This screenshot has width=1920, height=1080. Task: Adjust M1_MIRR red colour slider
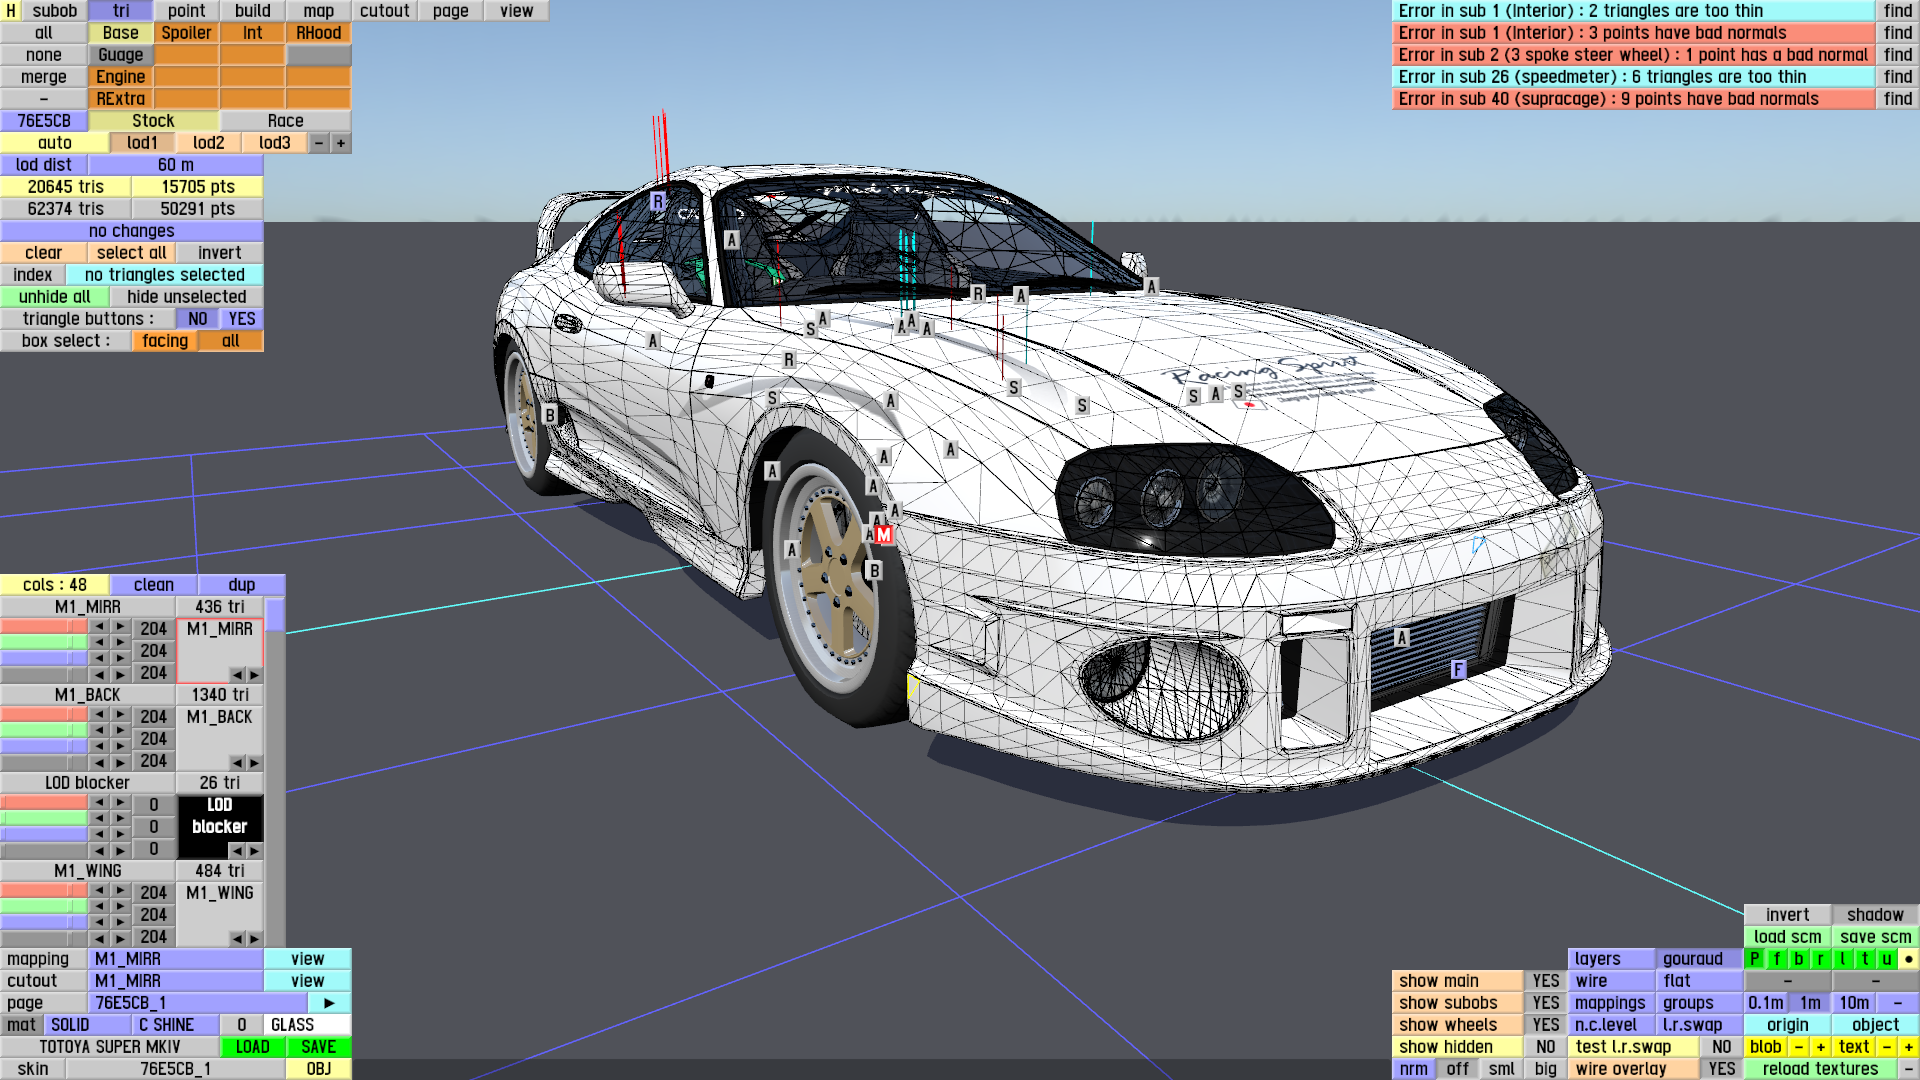[x=44, y=627]
